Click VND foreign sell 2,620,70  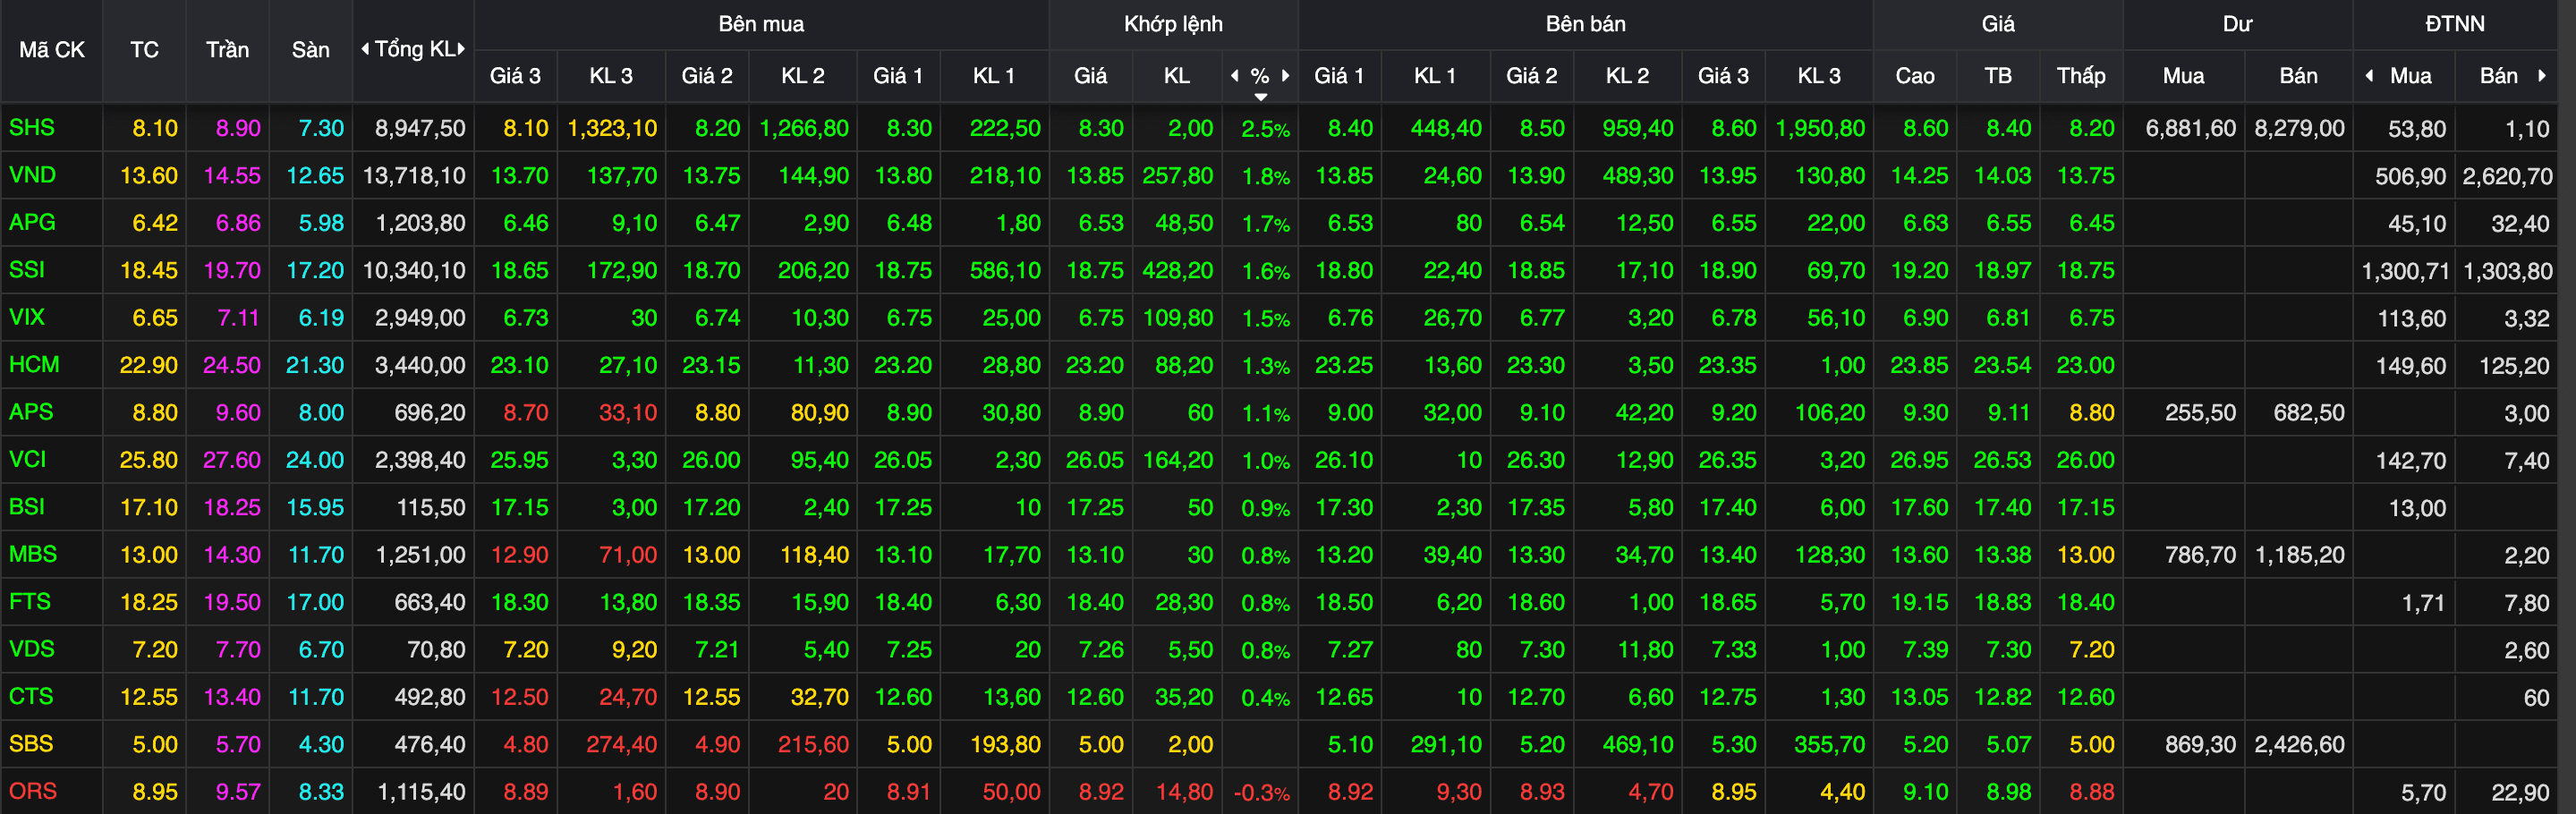pos(2507,176)
